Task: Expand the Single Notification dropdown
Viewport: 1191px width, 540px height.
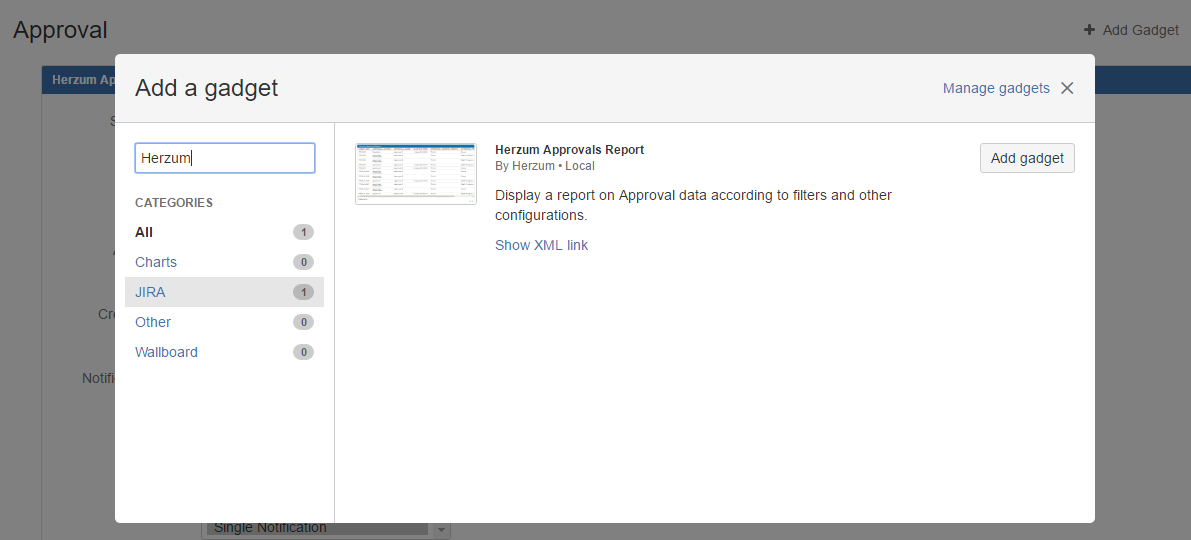Action: pos(441,529)
